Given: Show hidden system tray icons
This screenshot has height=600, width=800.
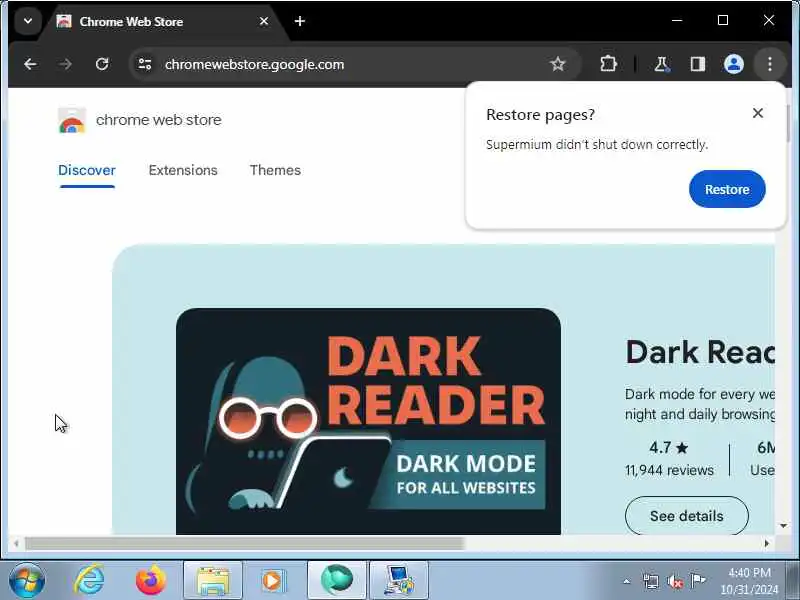Looking at the screenshot, I should pyautogui.click(x=627, y=581).
